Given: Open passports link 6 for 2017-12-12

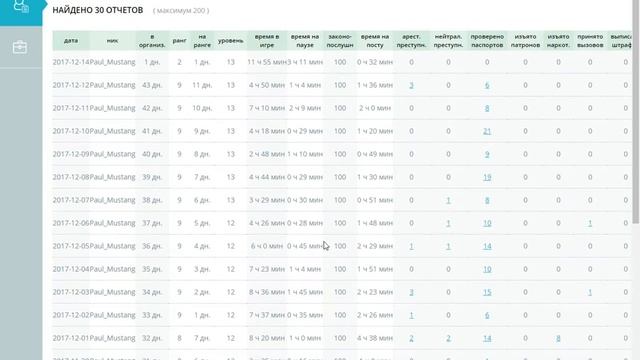Looking at the screenshot, I should (487, 85).
